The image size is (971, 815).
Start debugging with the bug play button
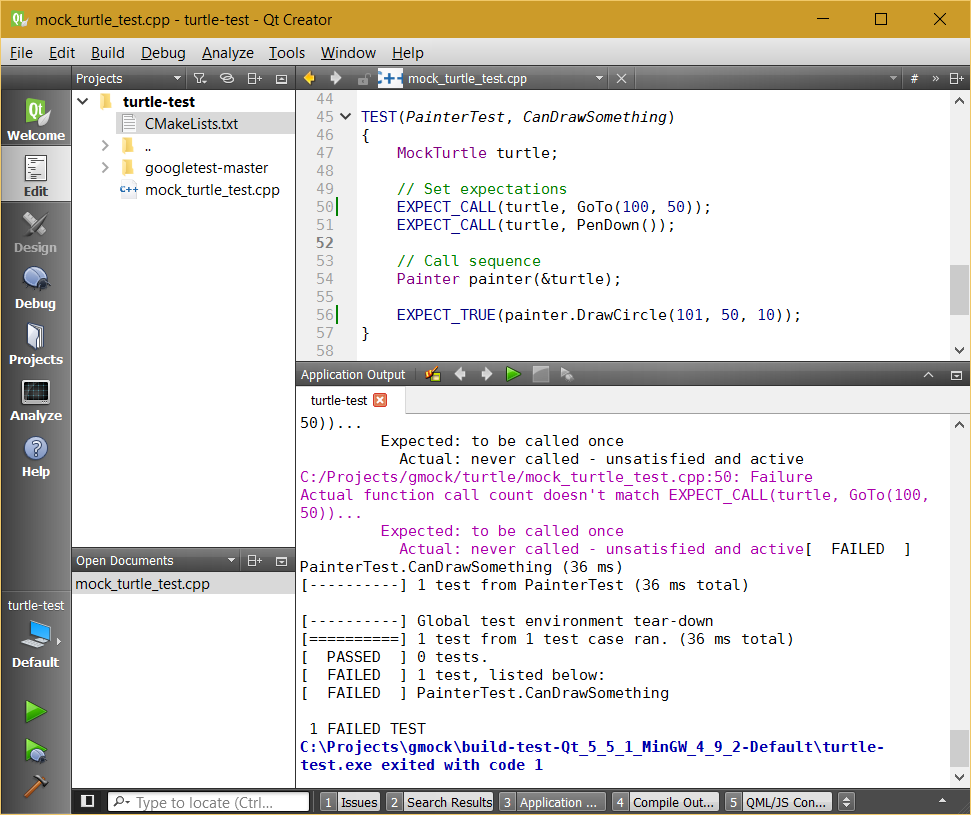(36, 750)
